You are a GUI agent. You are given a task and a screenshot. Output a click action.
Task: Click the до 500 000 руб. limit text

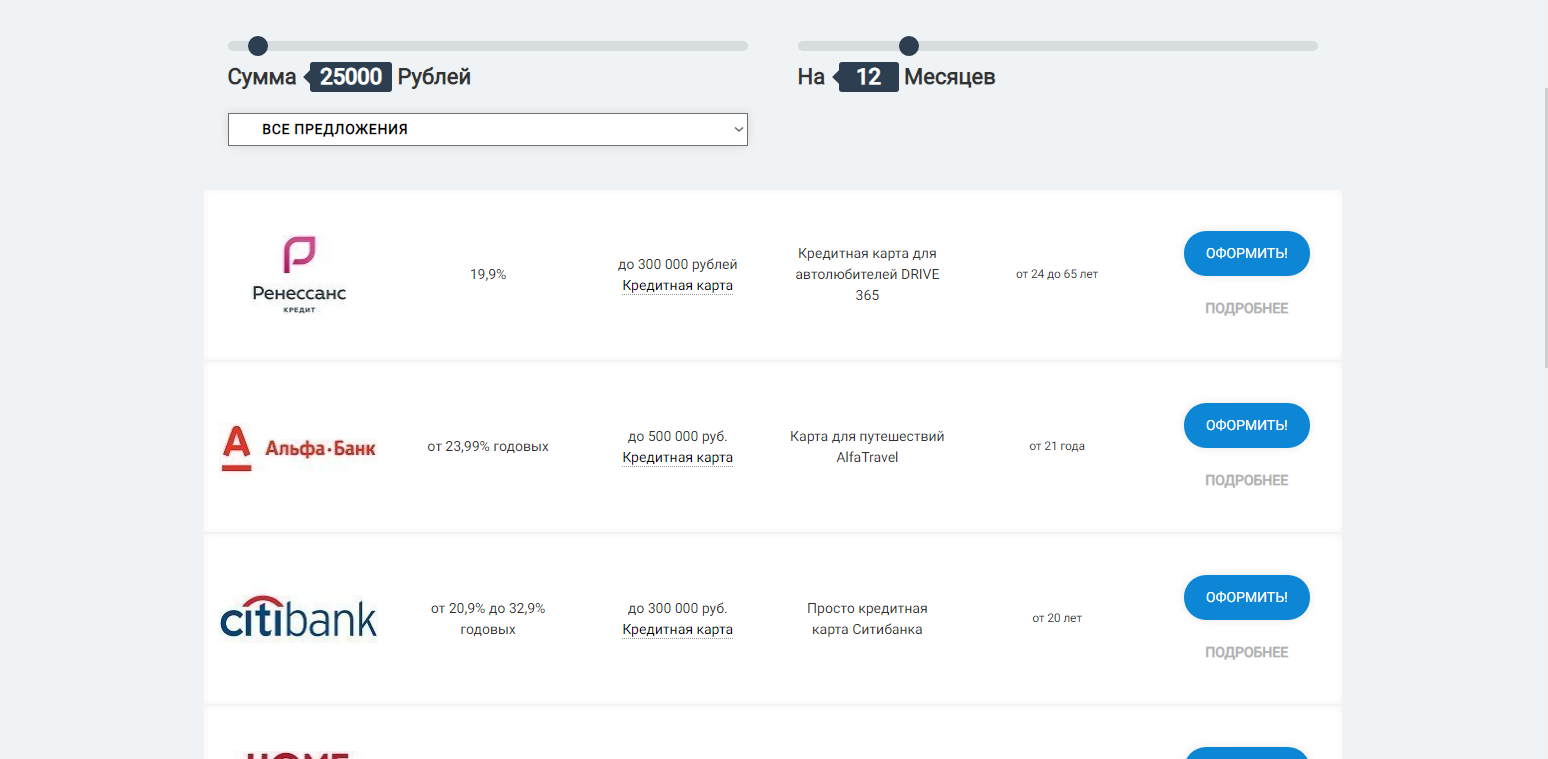click(x=678, y=437)
